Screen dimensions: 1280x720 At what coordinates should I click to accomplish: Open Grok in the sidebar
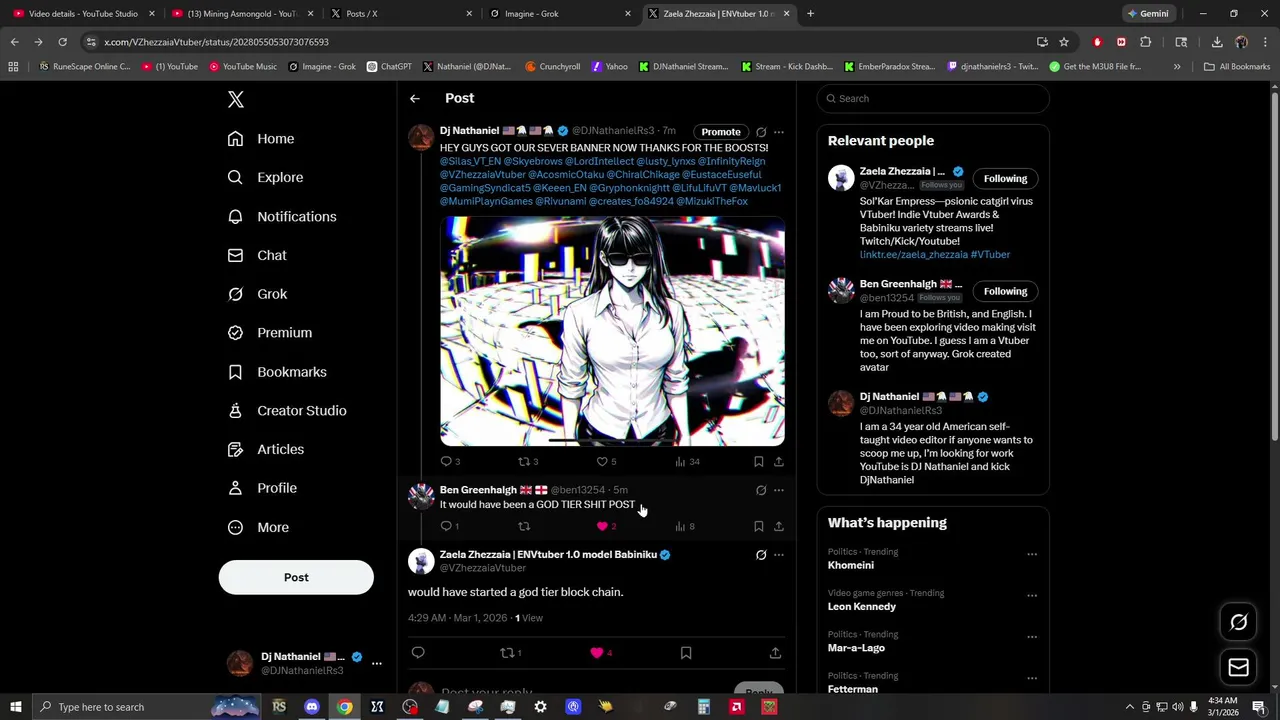pyautogui.click(x=257, y=294)
